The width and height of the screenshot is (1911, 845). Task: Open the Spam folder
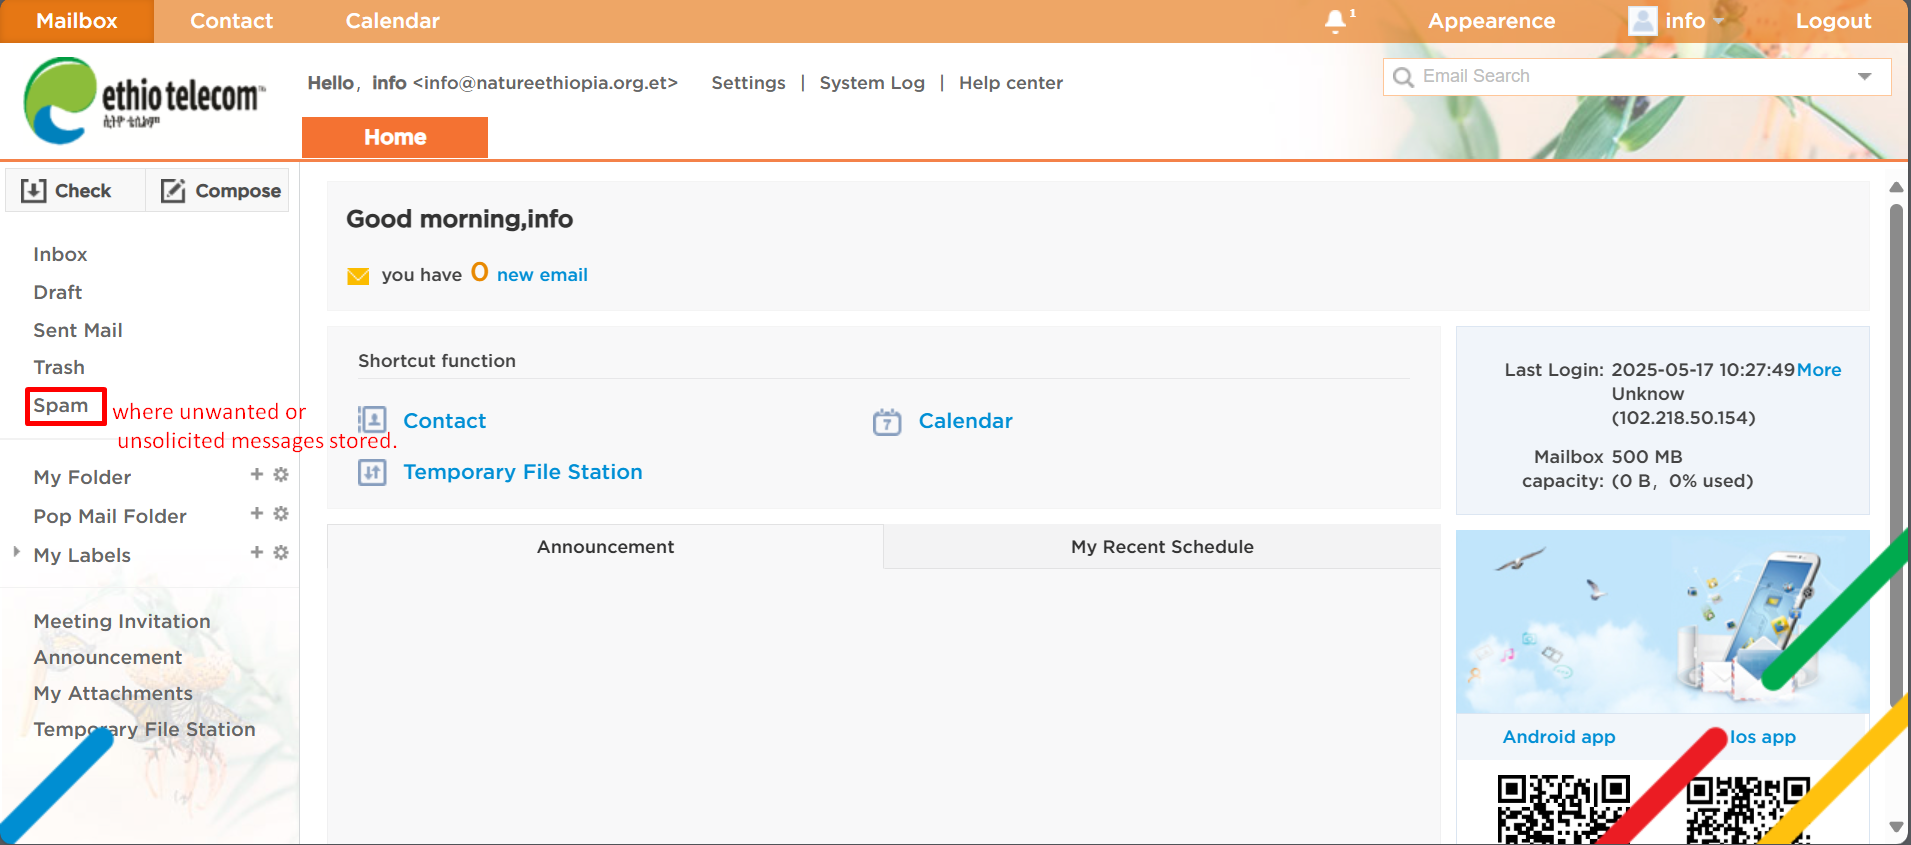click(61, 406)
